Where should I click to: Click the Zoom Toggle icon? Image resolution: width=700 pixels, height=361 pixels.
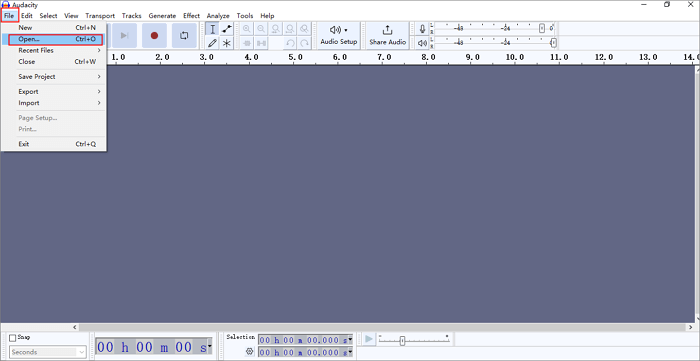tap(304, 29)
